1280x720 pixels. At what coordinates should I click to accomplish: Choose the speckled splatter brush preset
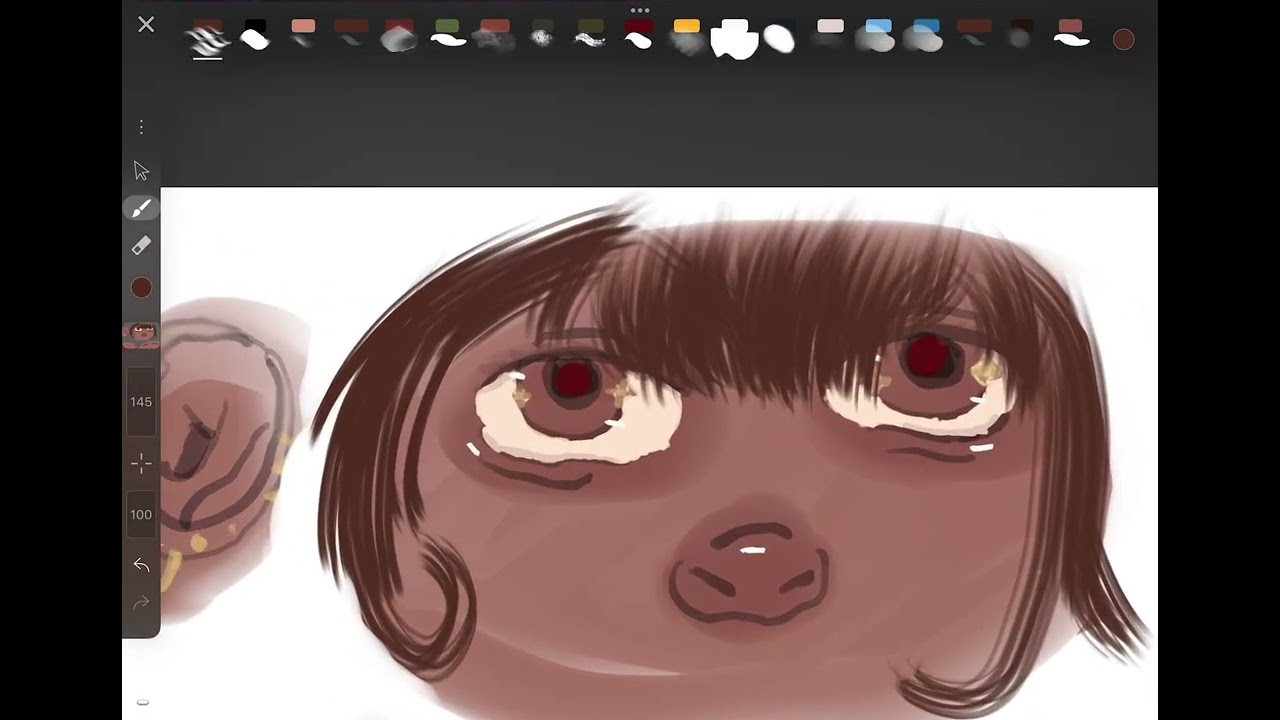542,38
